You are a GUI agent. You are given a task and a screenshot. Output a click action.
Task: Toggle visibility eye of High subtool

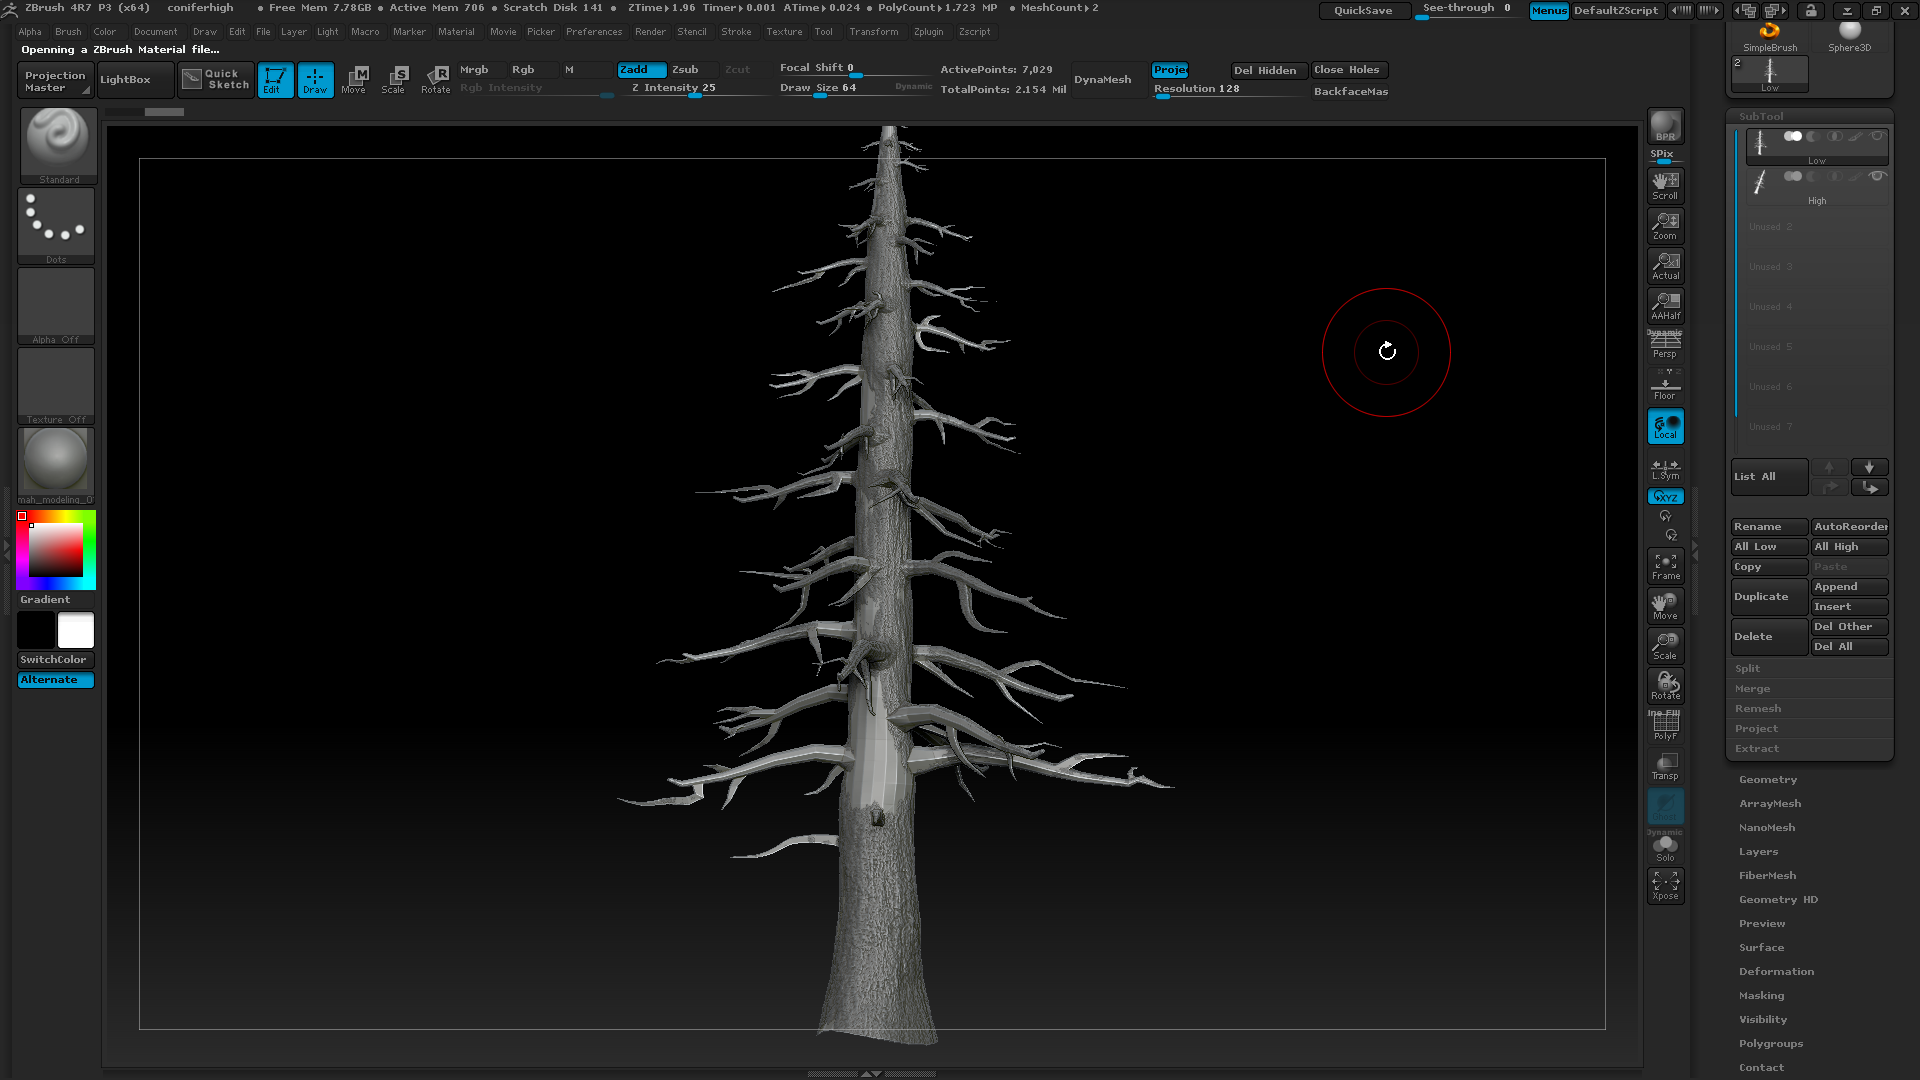[1877, 176]
